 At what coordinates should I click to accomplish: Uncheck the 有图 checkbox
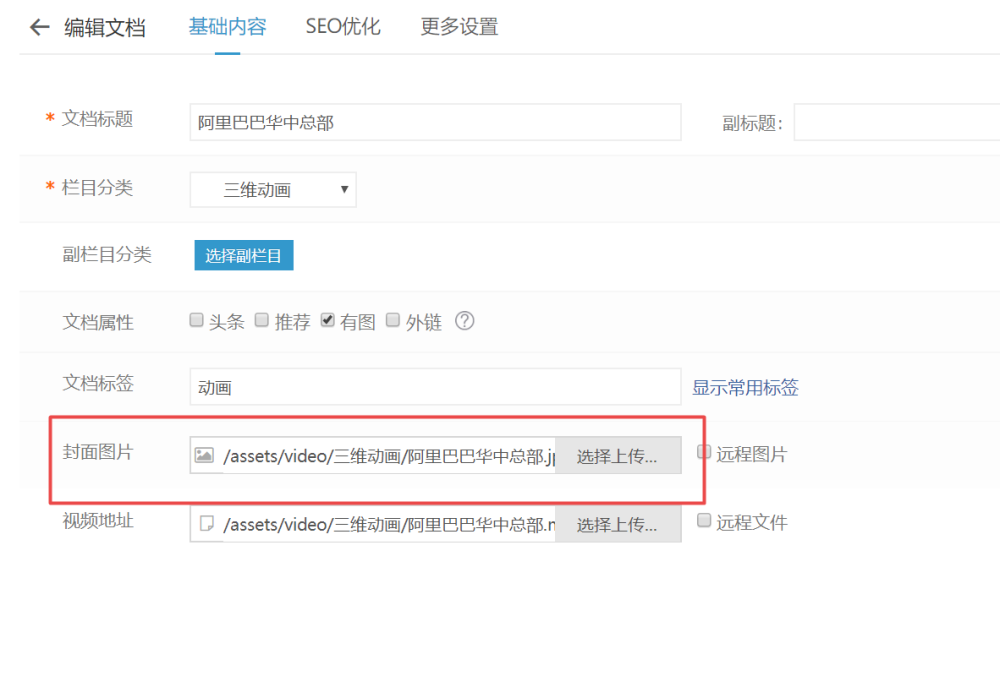327,320
